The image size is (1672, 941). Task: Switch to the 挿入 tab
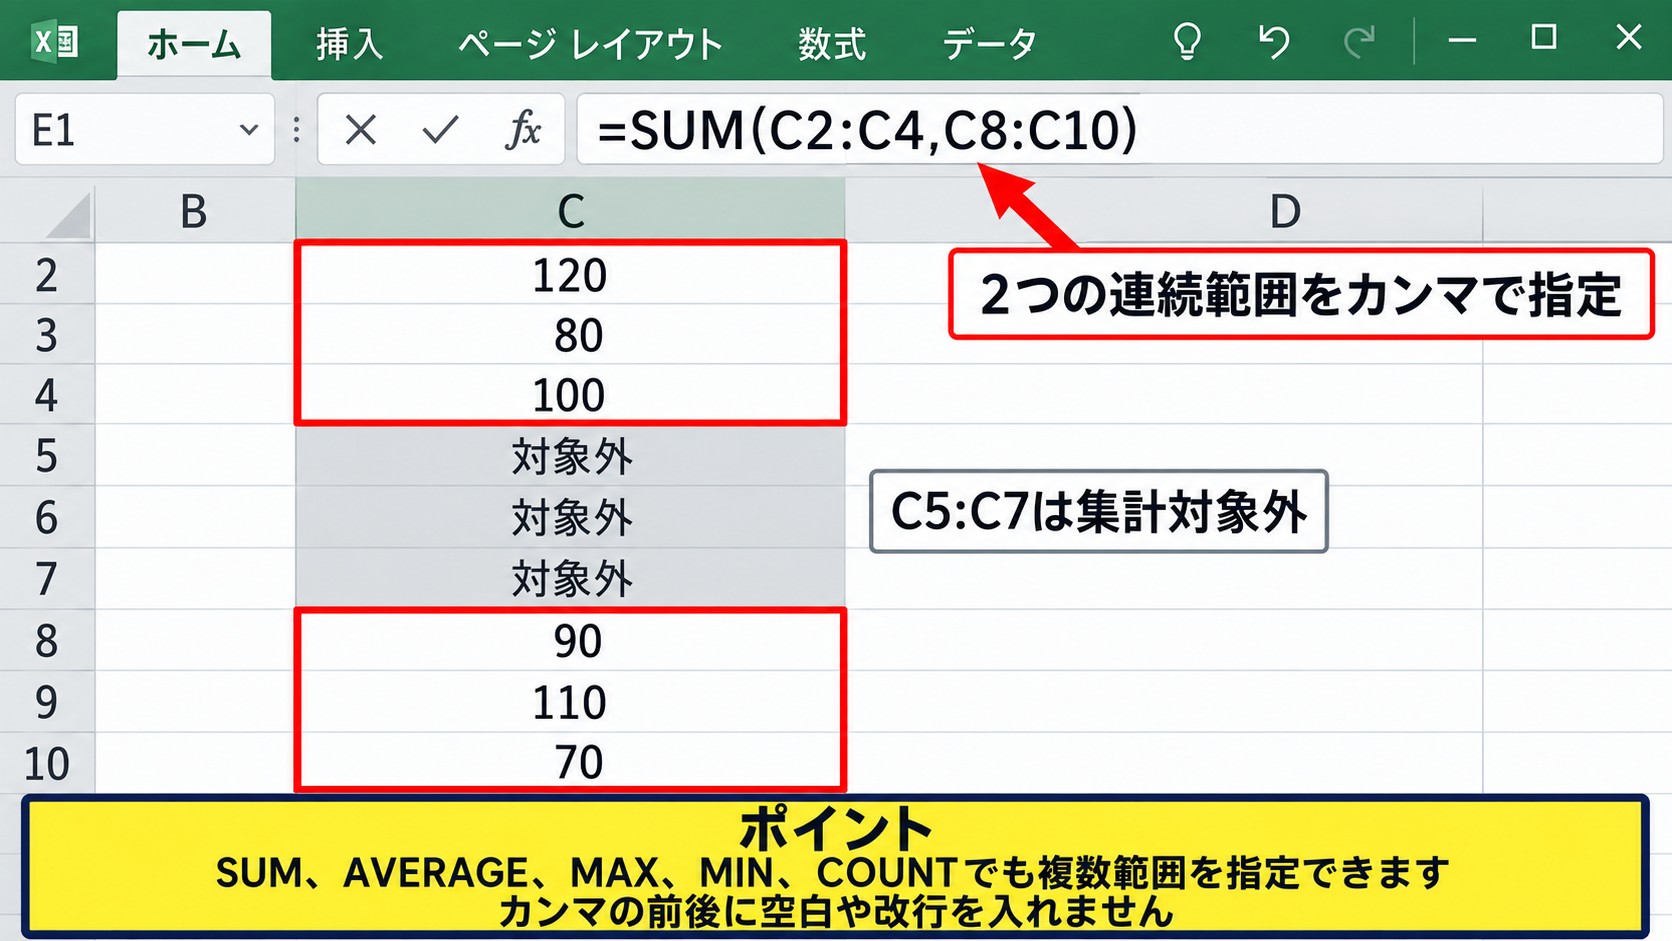[x=350, y=44]
